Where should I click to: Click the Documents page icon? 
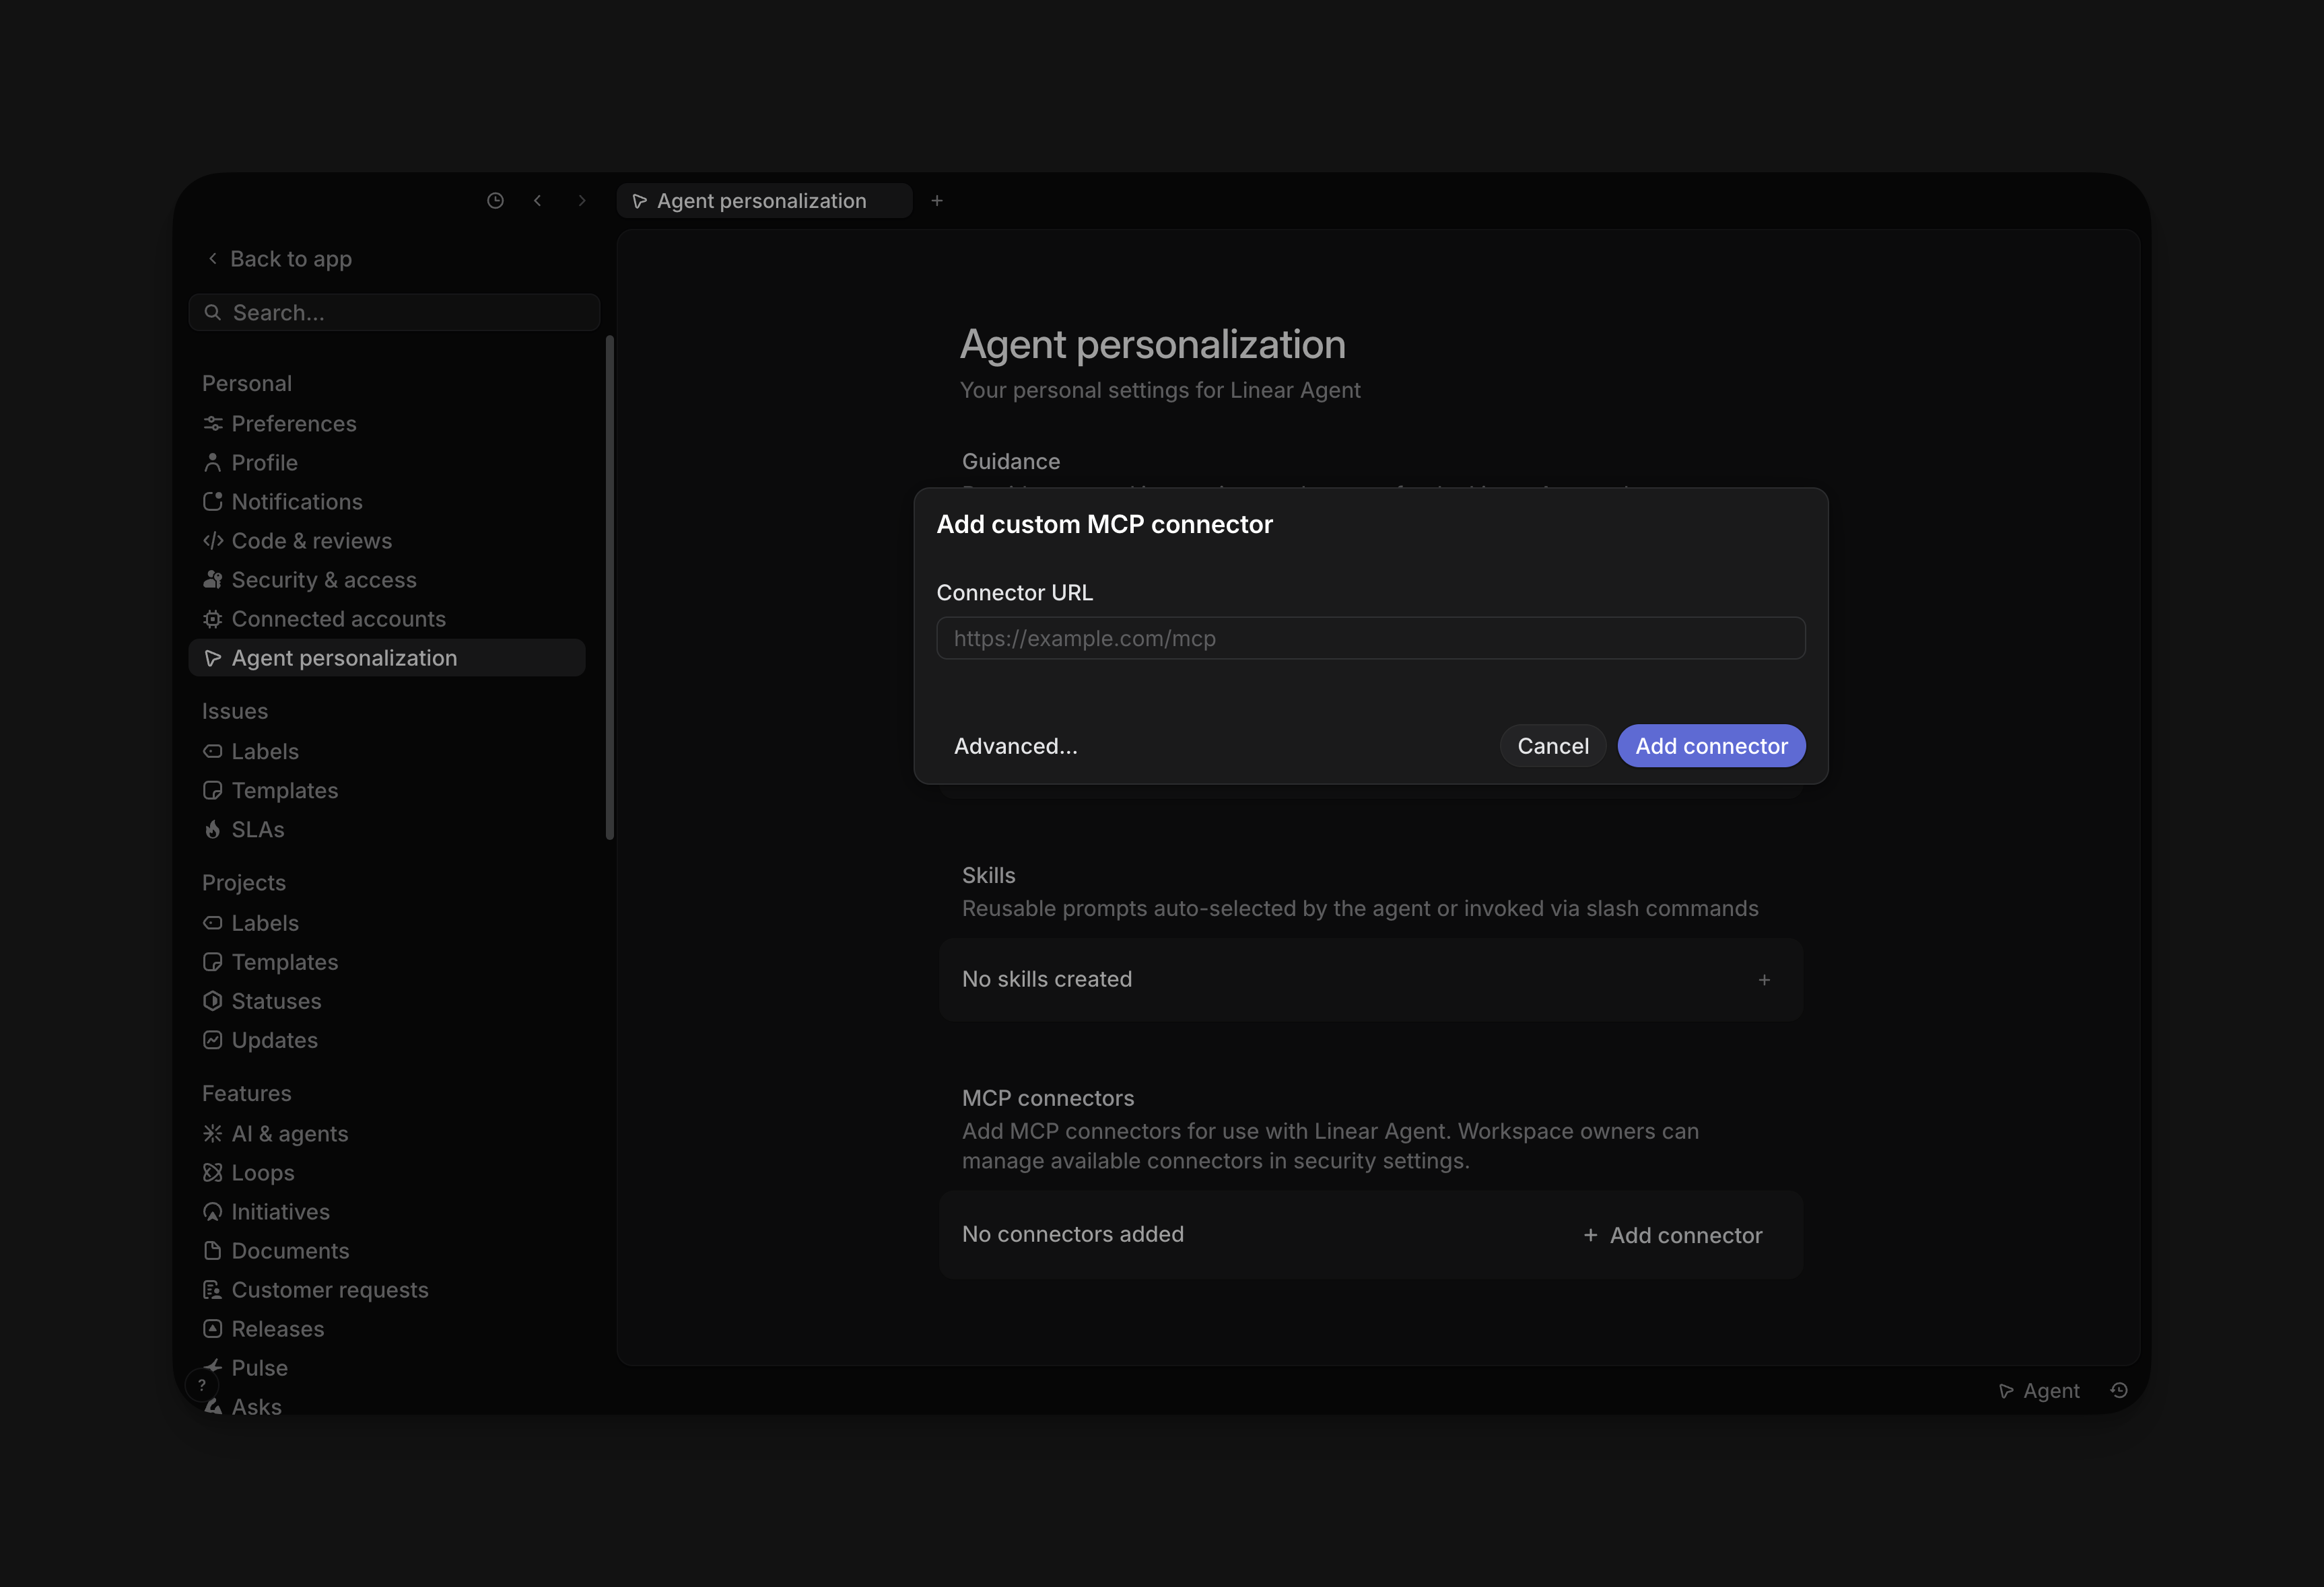coord(212,1251)
